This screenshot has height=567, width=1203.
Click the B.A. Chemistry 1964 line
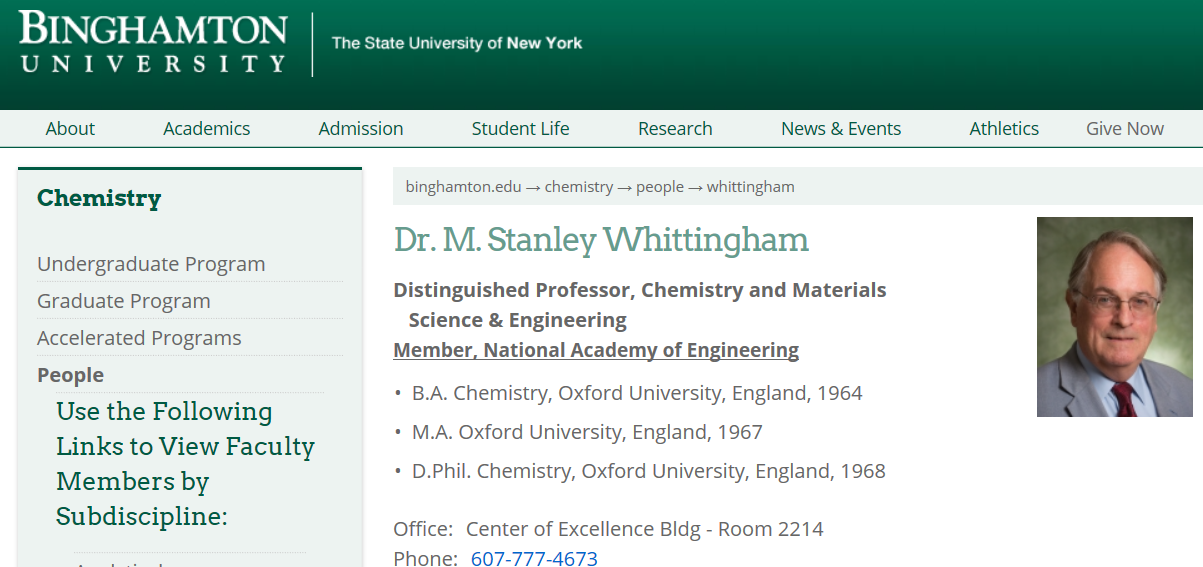point(637,393)
